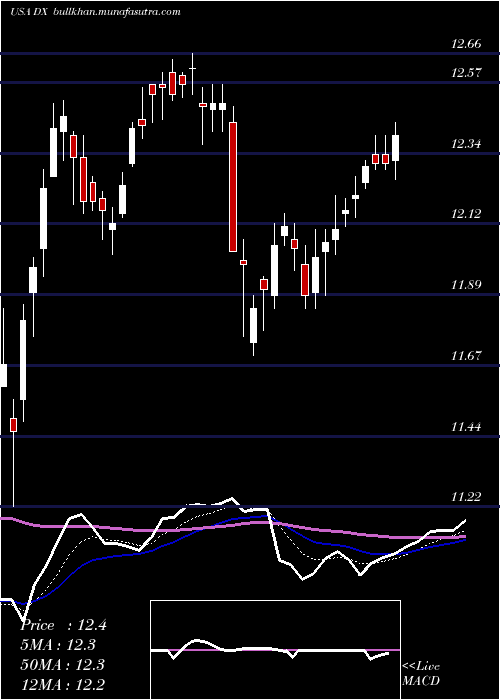Click the 11.22 price level label
Image resolution: width=500 pixels, height=700 pixels.
[466, 497]
